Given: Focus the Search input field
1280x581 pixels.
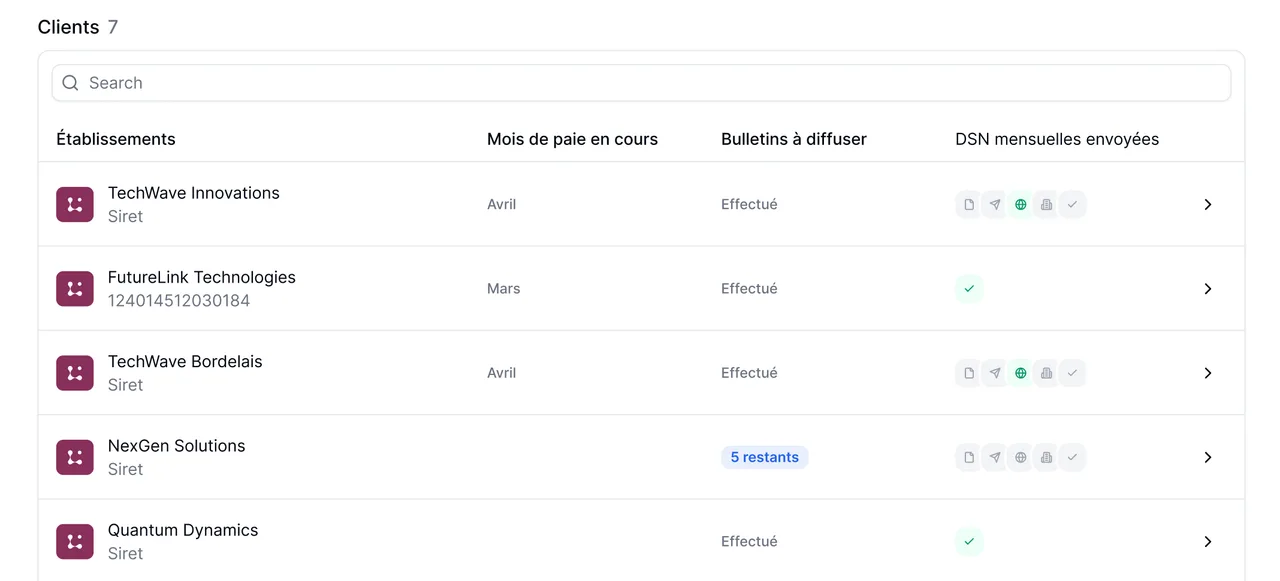Looking at the screenshot, I should click(641, 83).
